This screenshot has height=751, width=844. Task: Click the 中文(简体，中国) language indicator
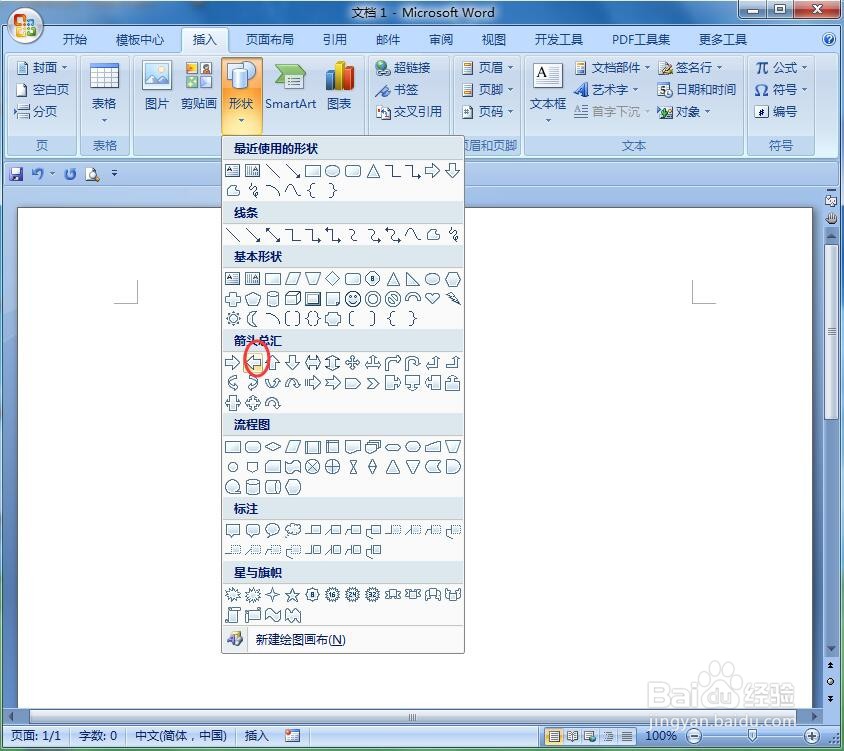[181, 735]
